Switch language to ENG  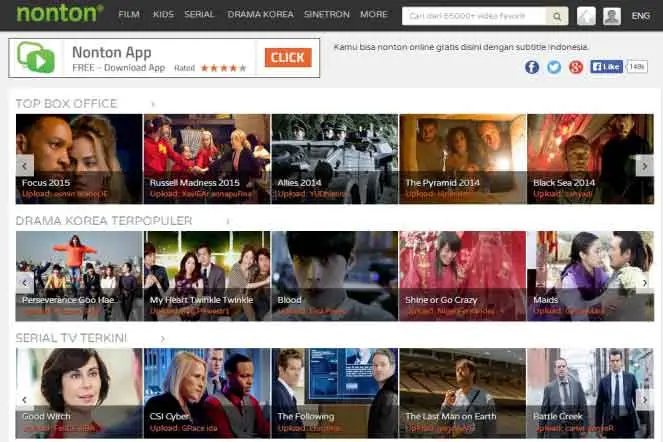(641, 16)
